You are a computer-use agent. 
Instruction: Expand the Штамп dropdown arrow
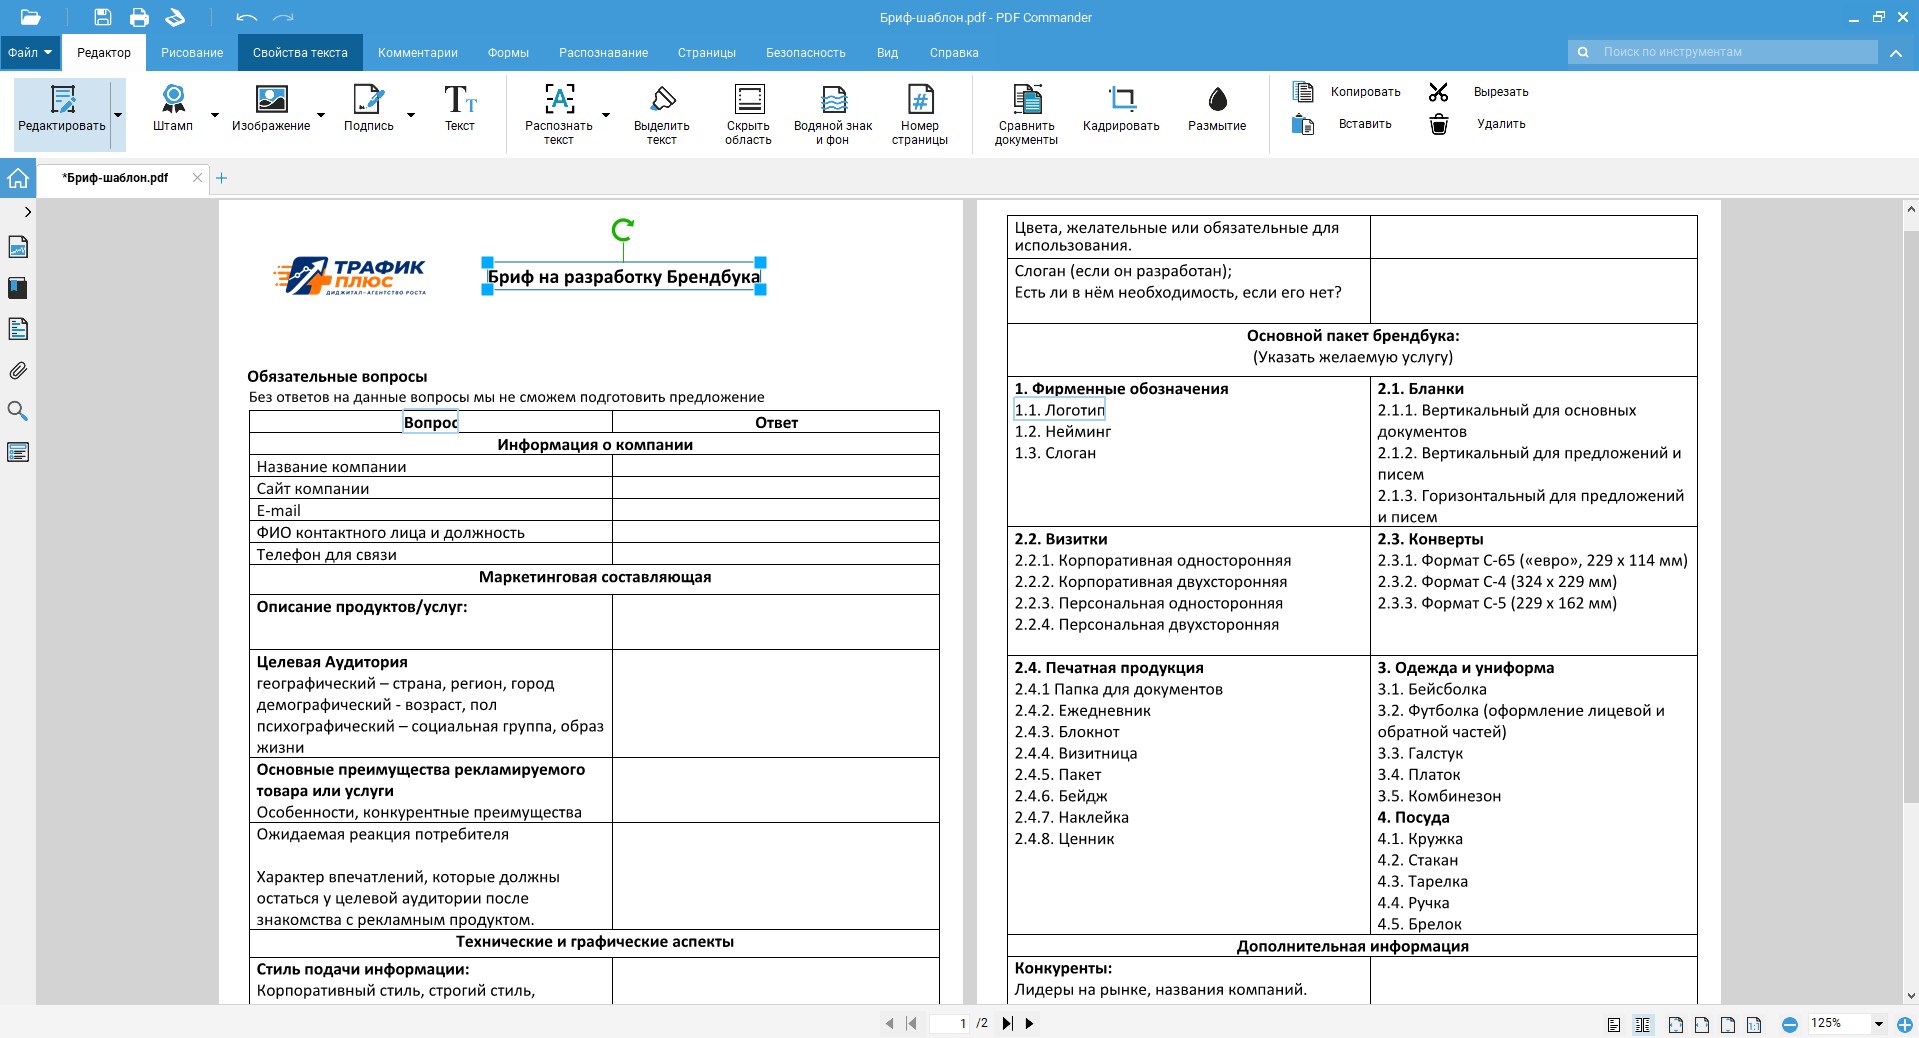(x=214, y=115)
